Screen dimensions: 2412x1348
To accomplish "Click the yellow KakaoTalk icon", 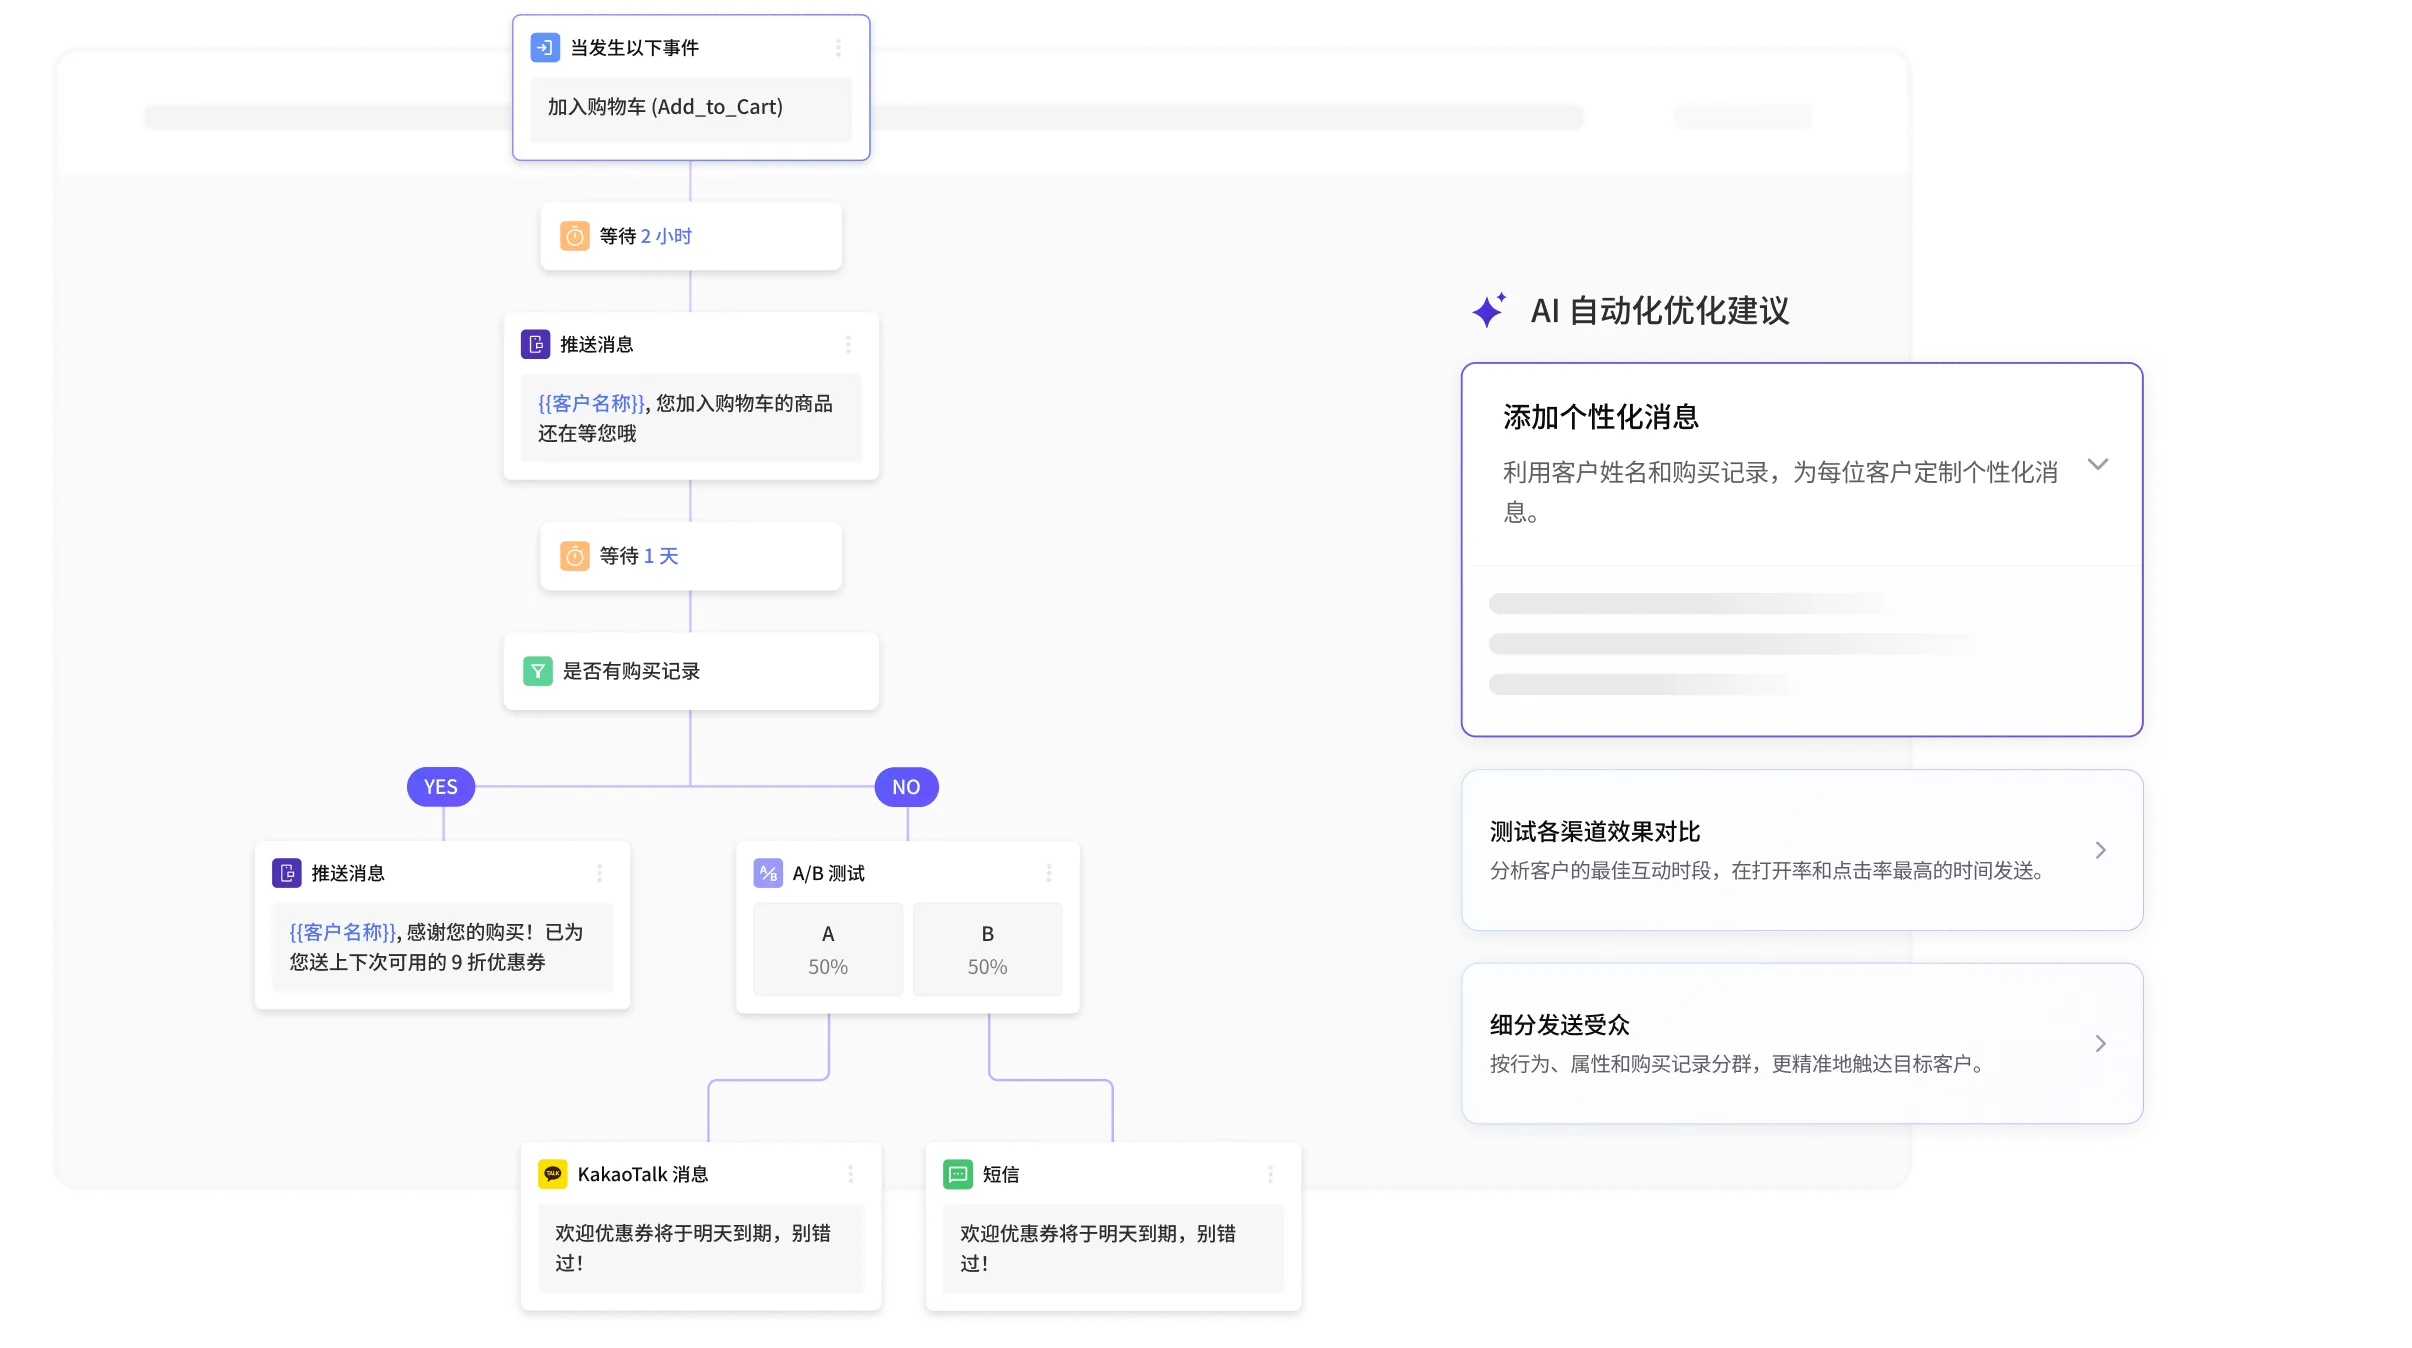I will (552, 1174).
